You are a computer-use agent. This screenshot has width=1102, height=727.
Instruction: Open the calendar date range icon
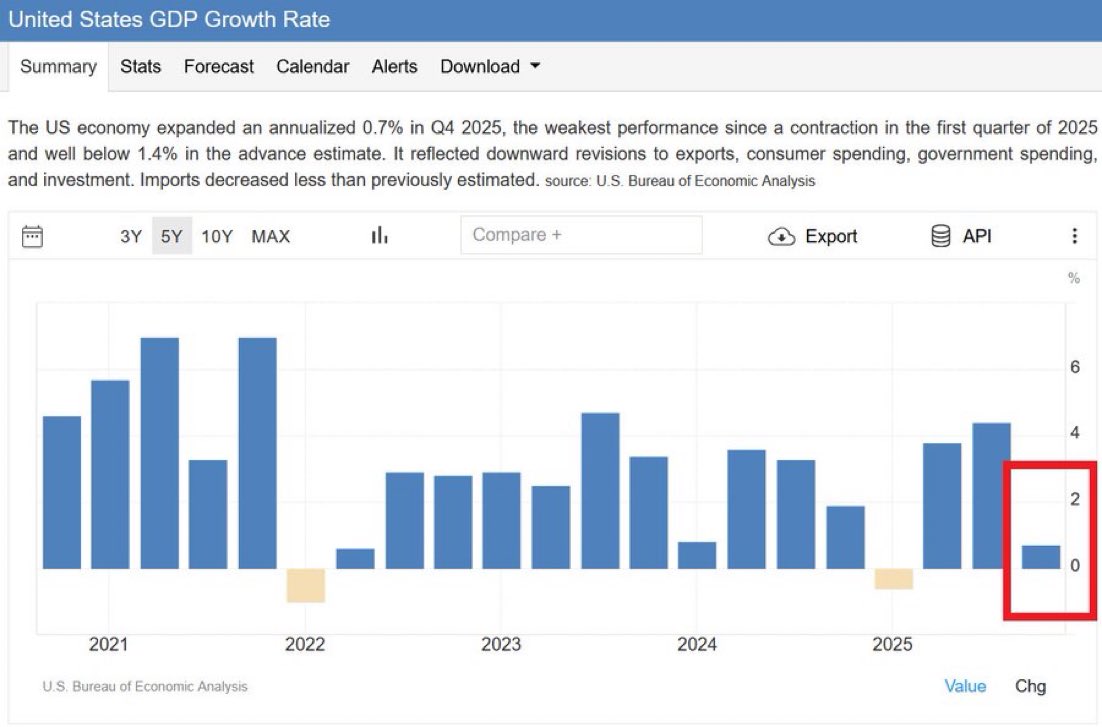tap(32, 236)
